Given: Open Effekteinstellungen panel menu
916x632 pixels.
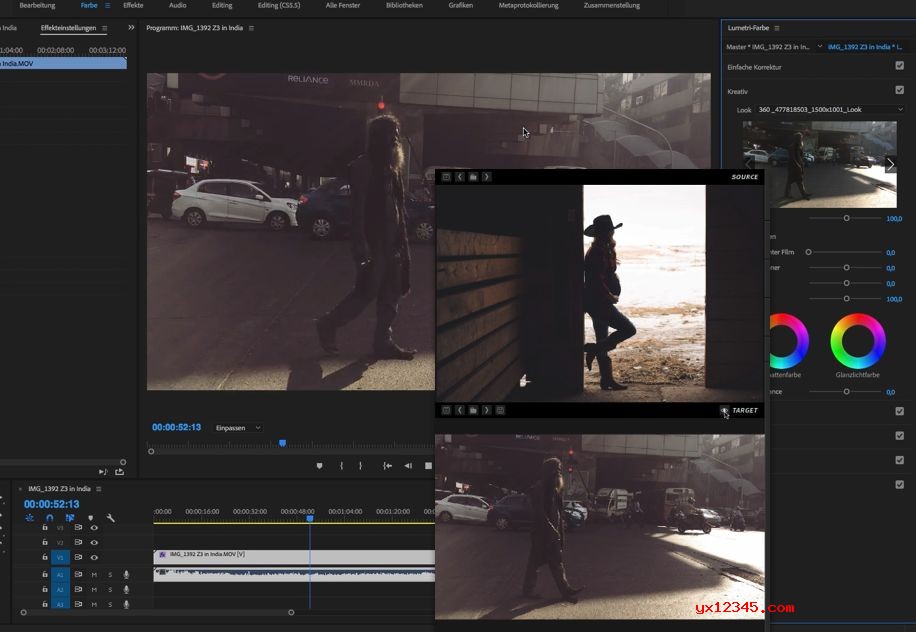Looking at the screenshot, I should click(x=105, y=28).
